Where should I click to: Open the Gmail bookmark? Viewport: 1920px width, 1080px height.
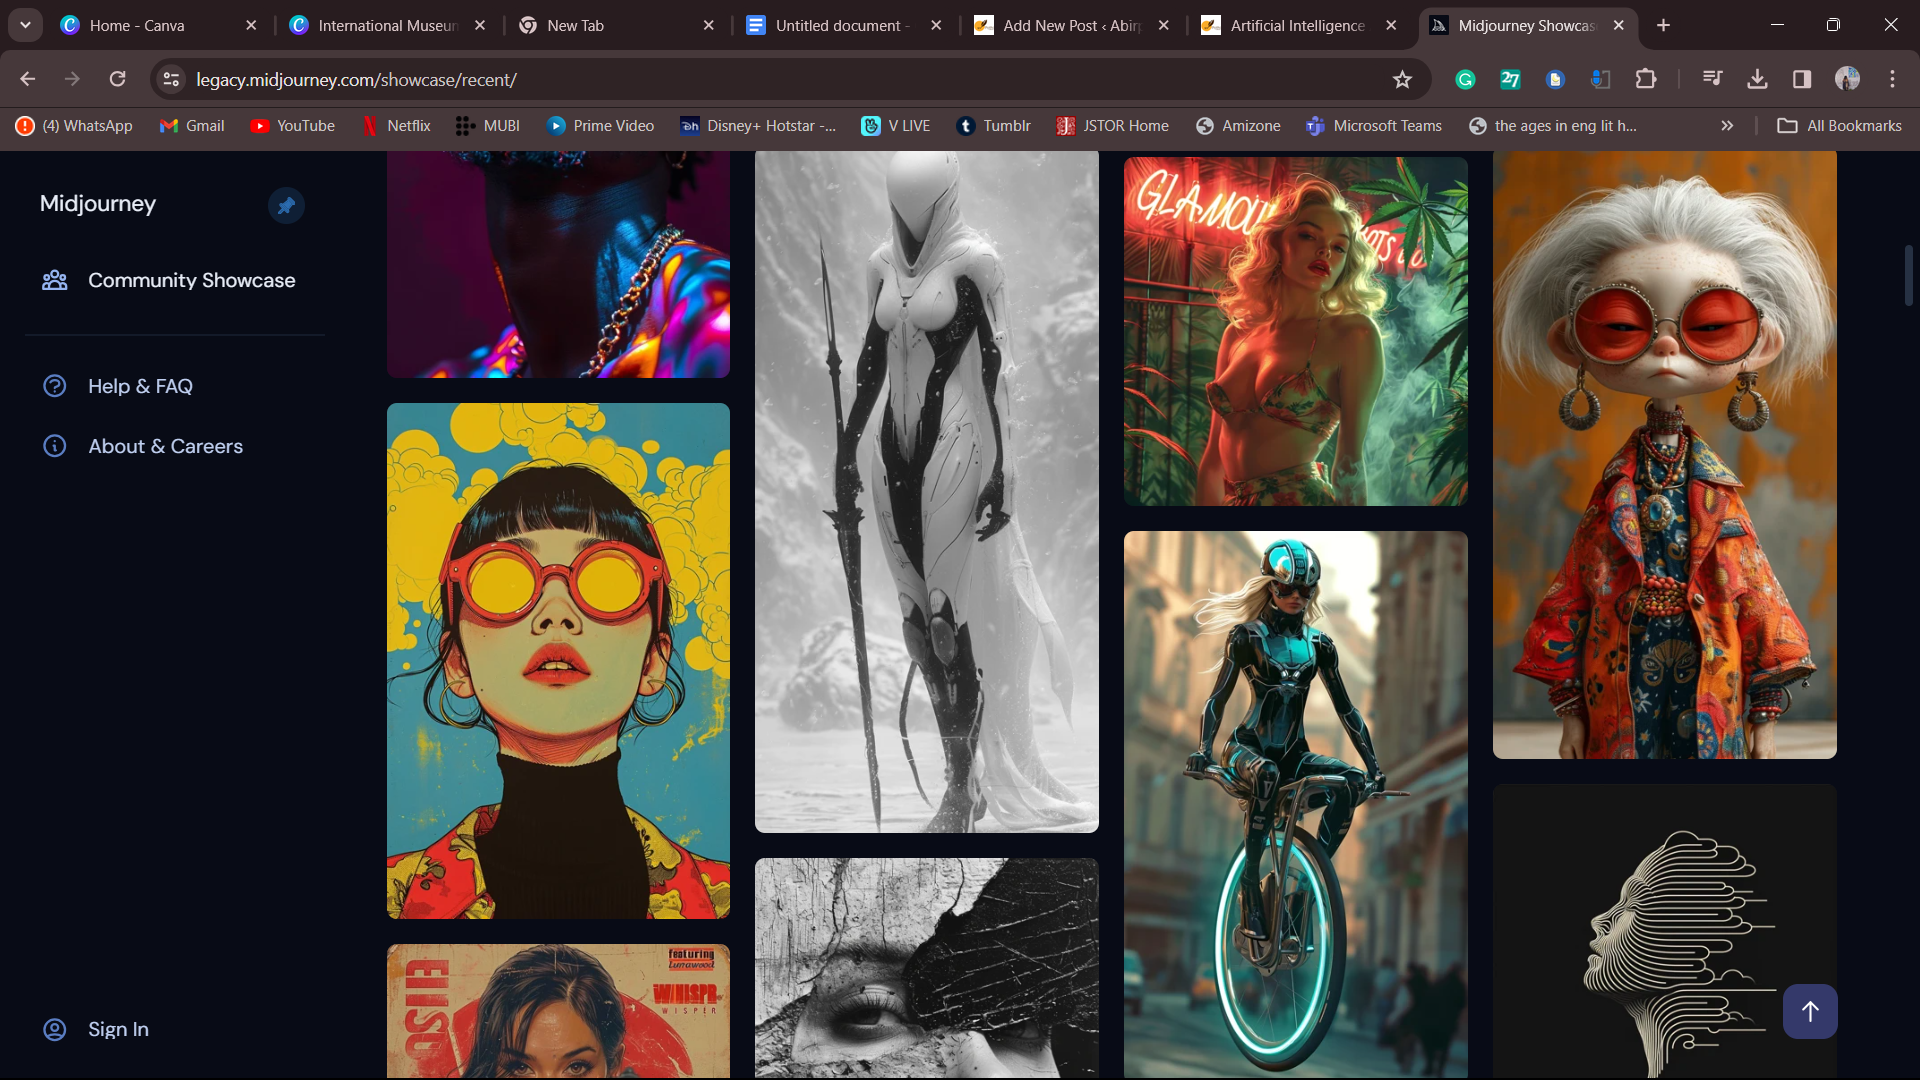(192, 125)
